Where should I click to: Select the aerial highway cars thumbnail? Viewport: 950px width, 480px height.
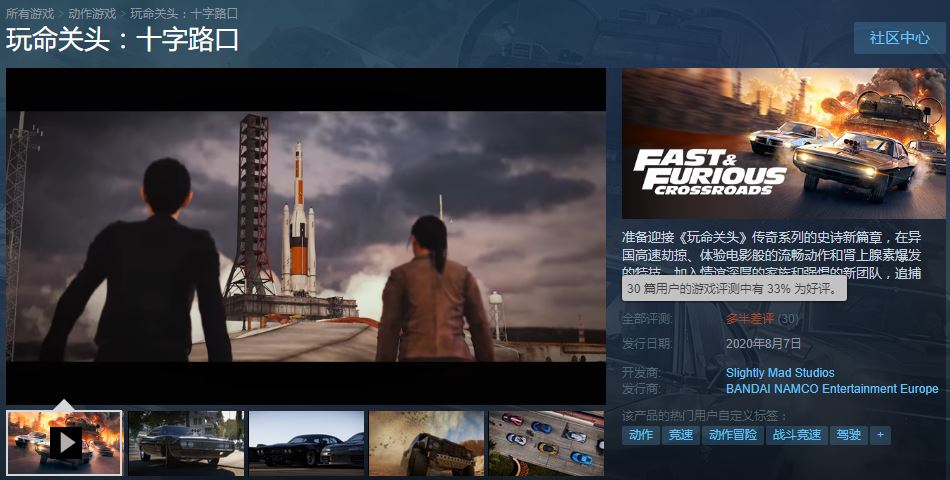546,443
